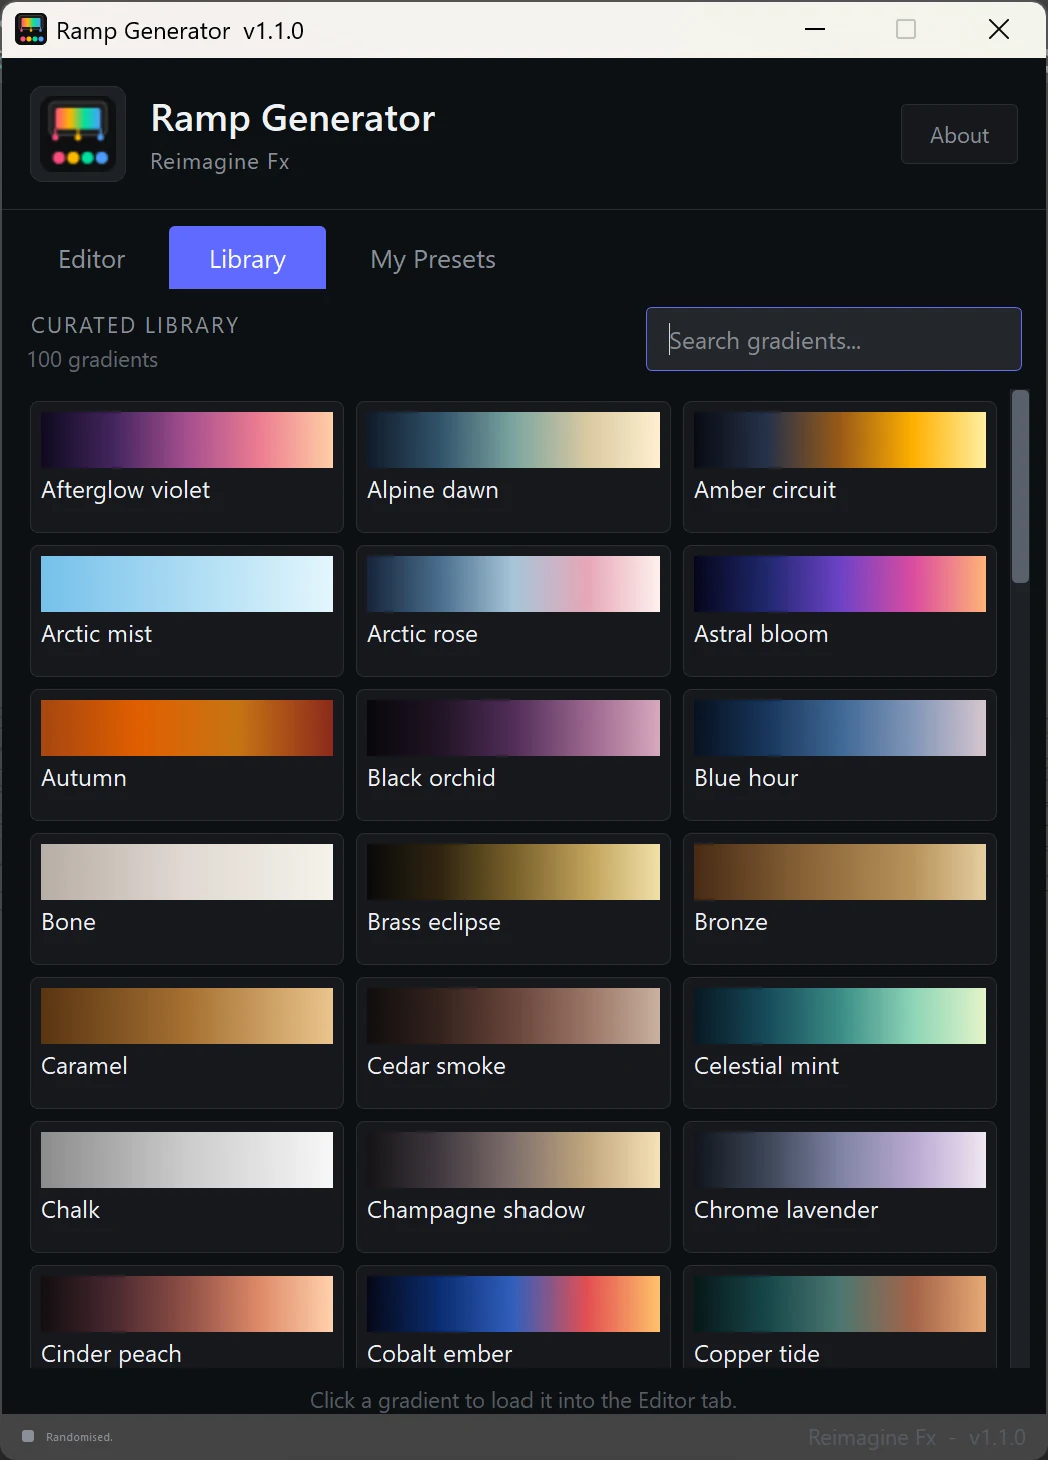Click the hint 'Click a gradient to load it' text
Image resolution: width=1048 pixels, height=1460 pixels.
pyautogui.click(x=523, y=1400)
